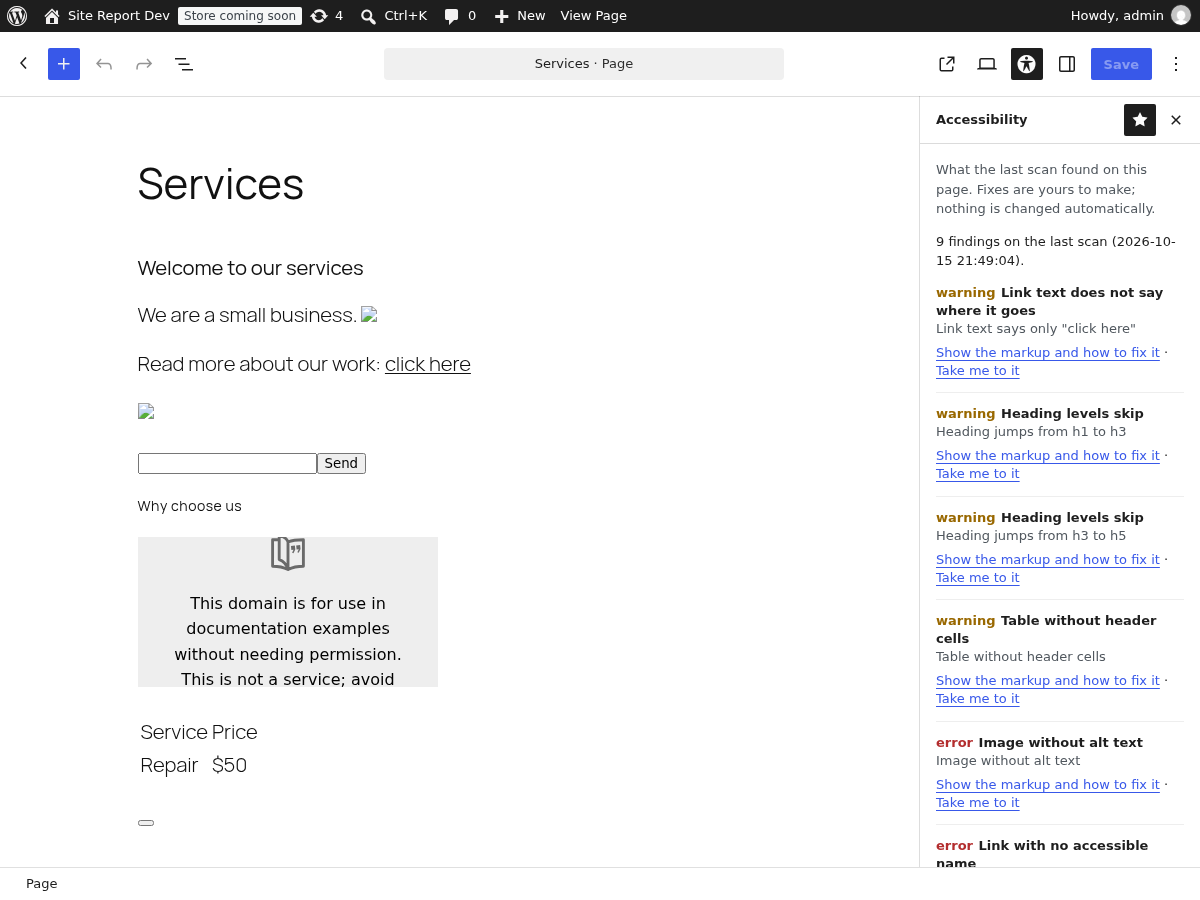The width and height of the screenshot is (1200, 900).
Task: Click the 'click here' link in content
Action: point(428,364)
